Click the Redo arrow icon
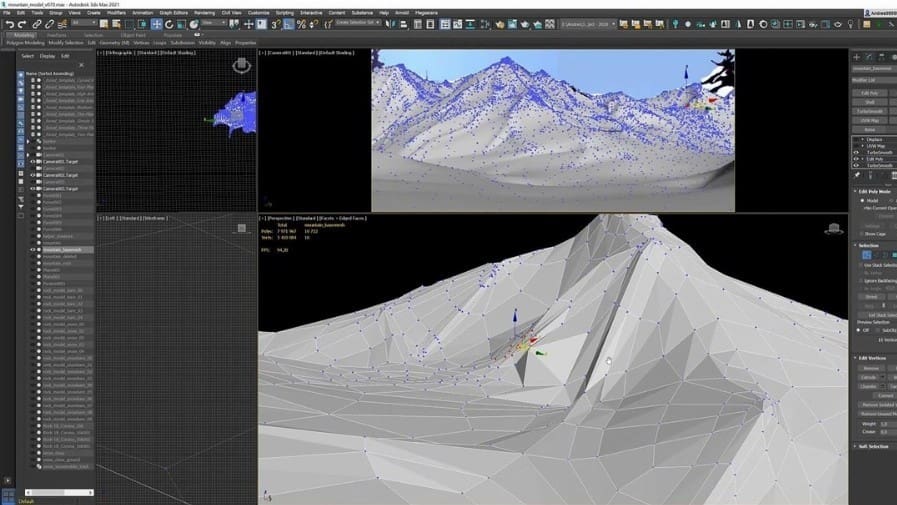Screen dimensions: 897x505 (x=22, y=24)
